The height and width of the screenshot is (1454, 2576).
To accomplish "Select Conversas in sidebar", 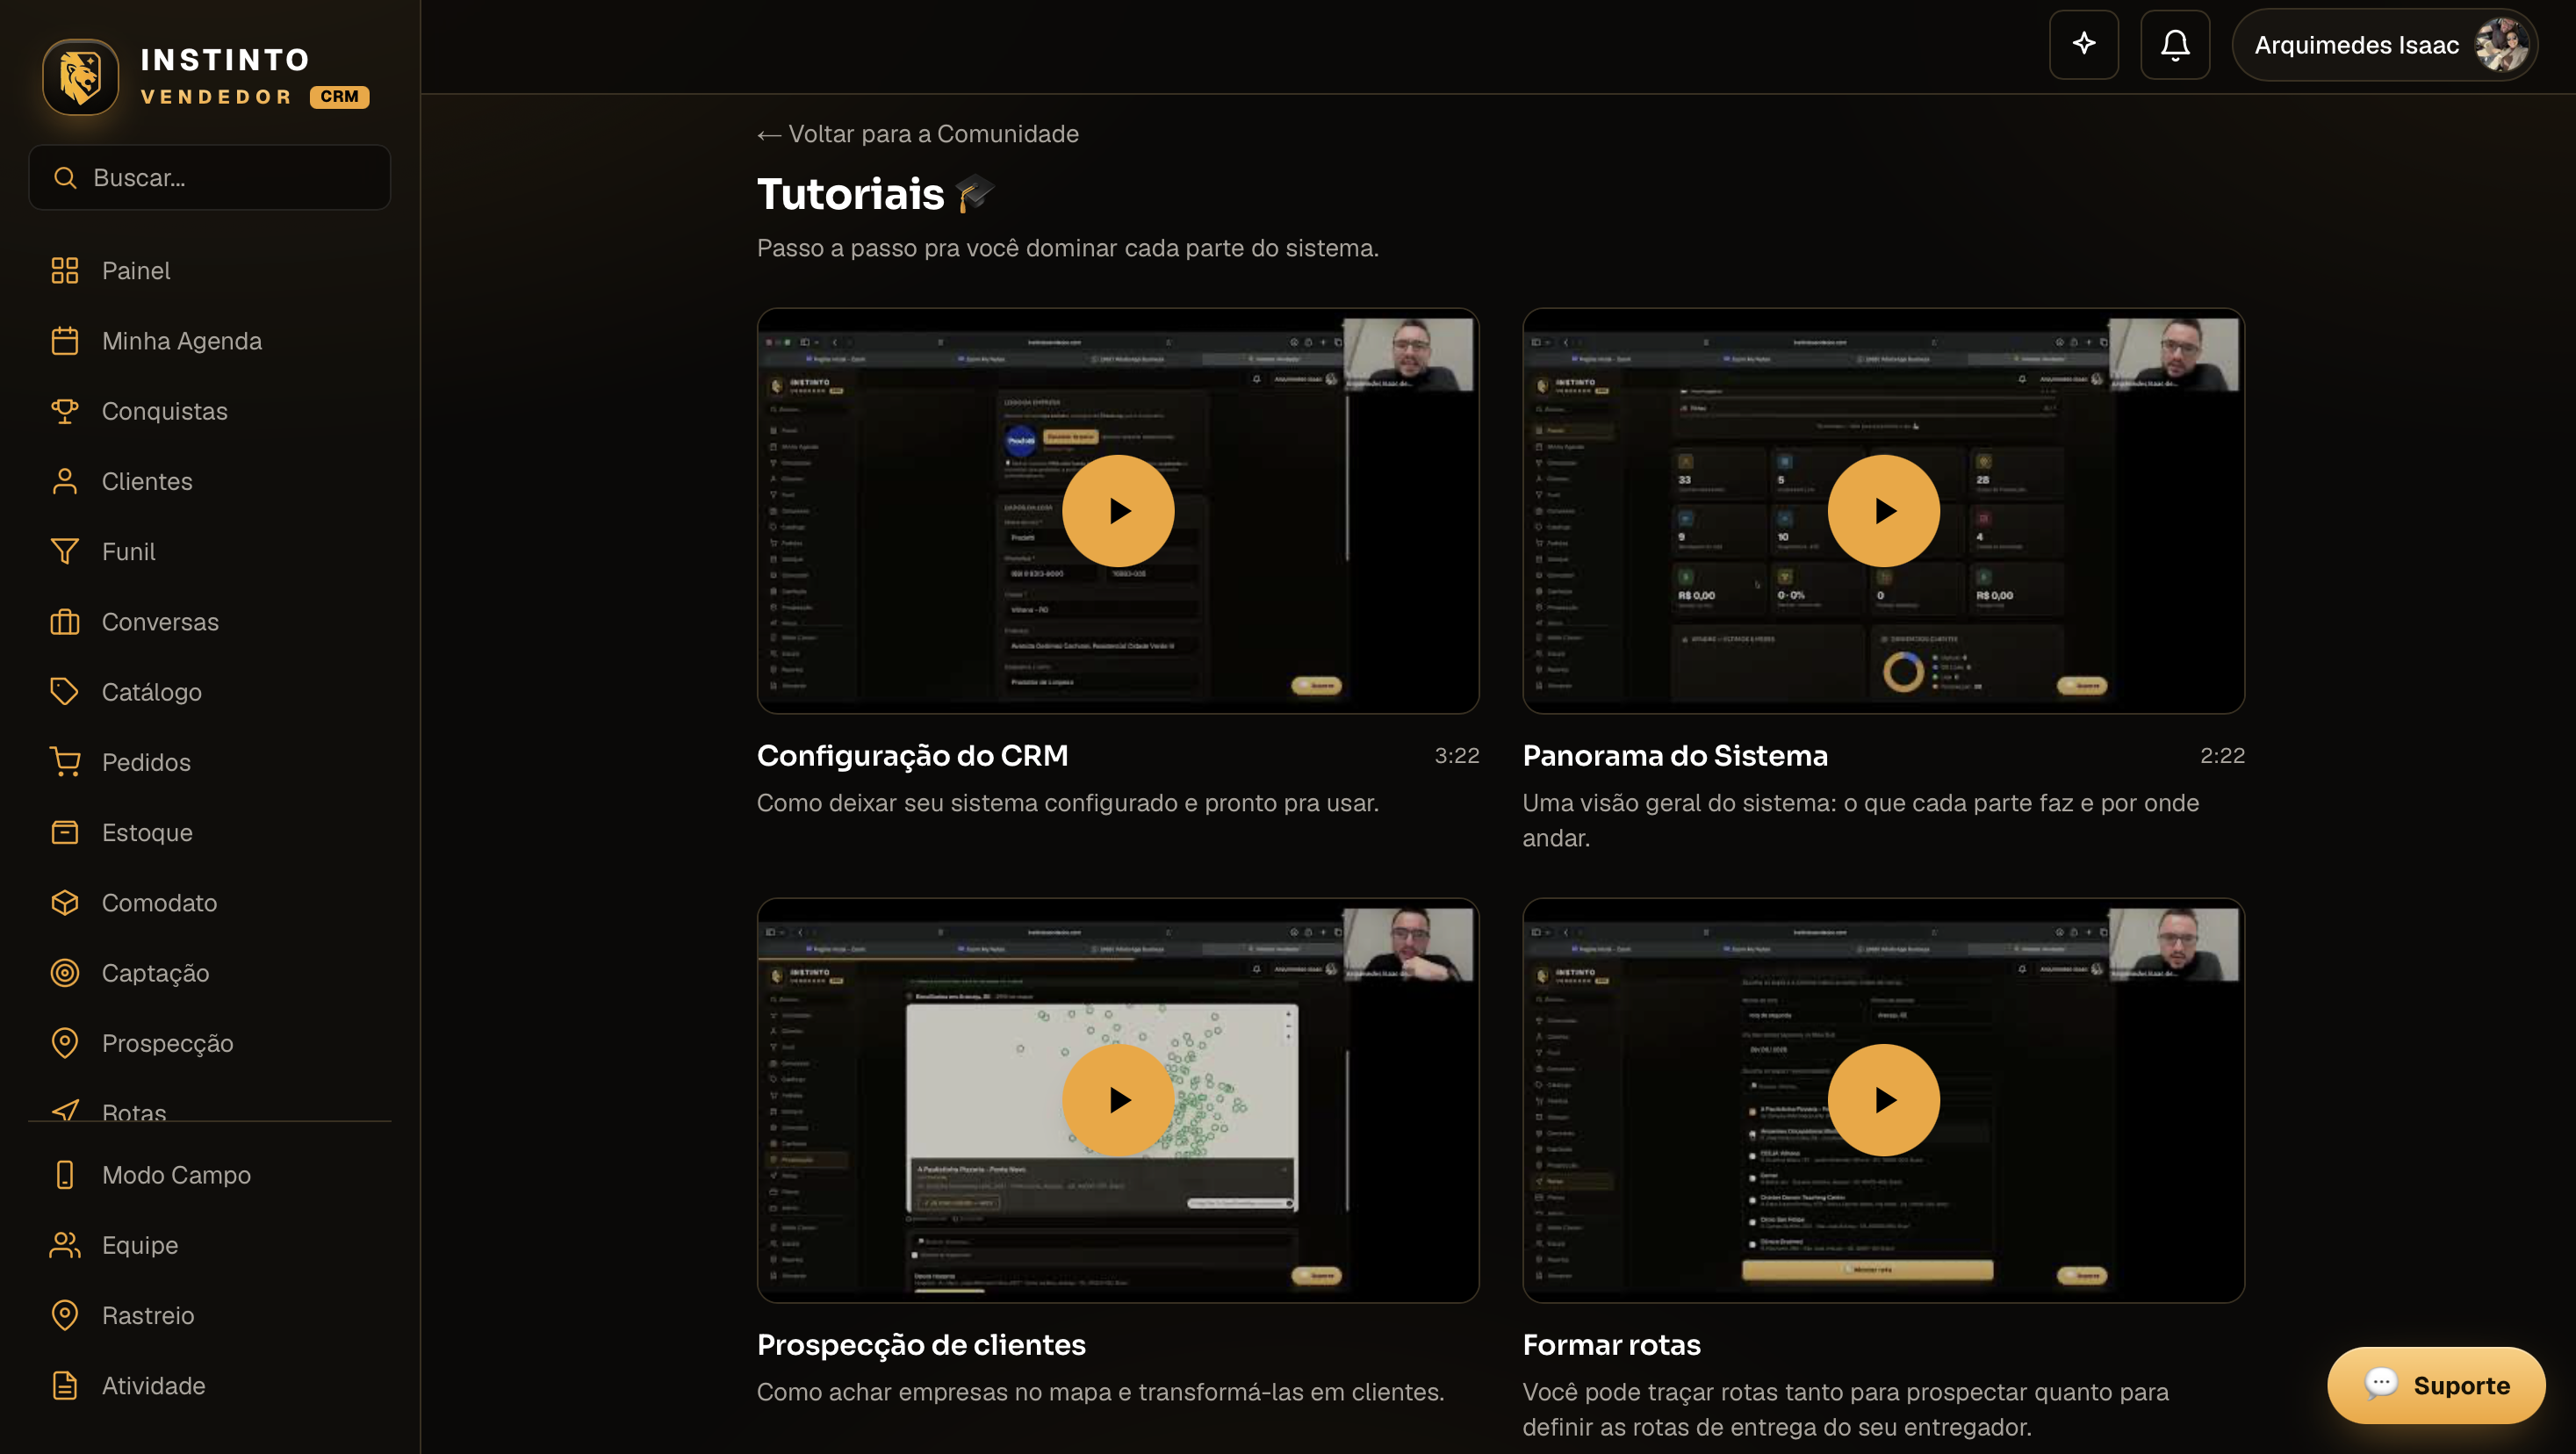I will [210, 622].
